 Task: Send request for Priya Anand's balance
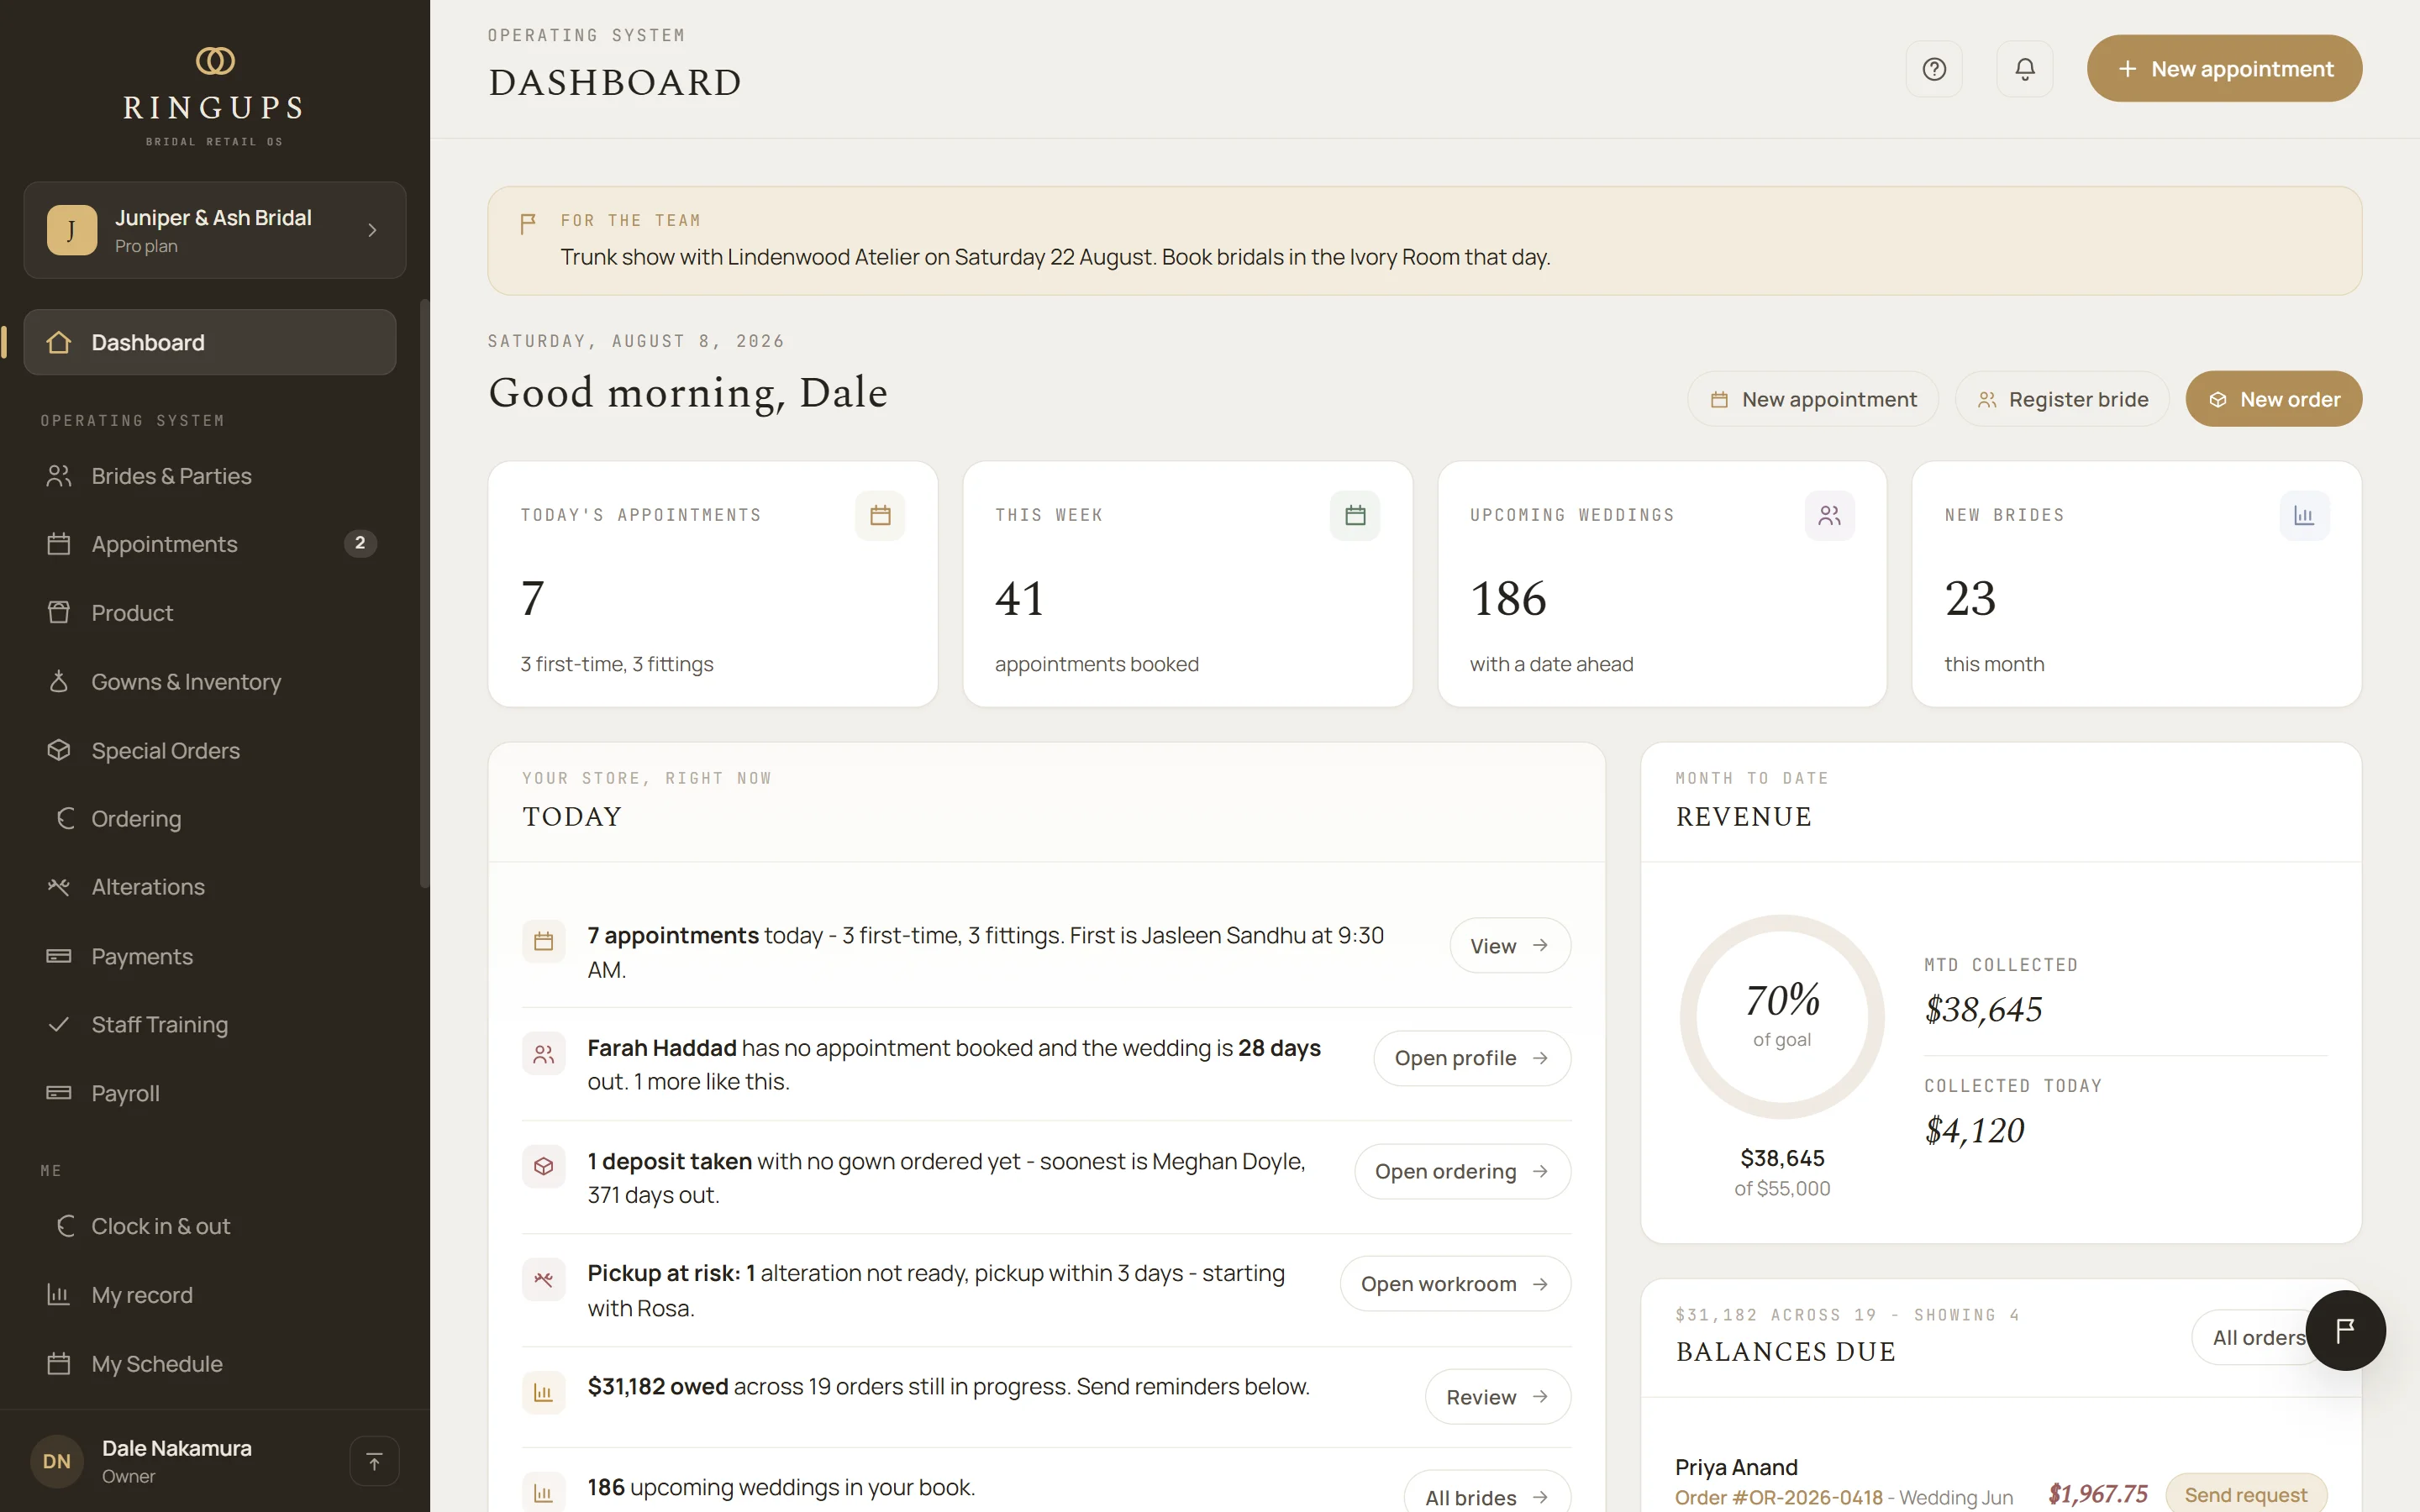click(x=2245, y=1494)
